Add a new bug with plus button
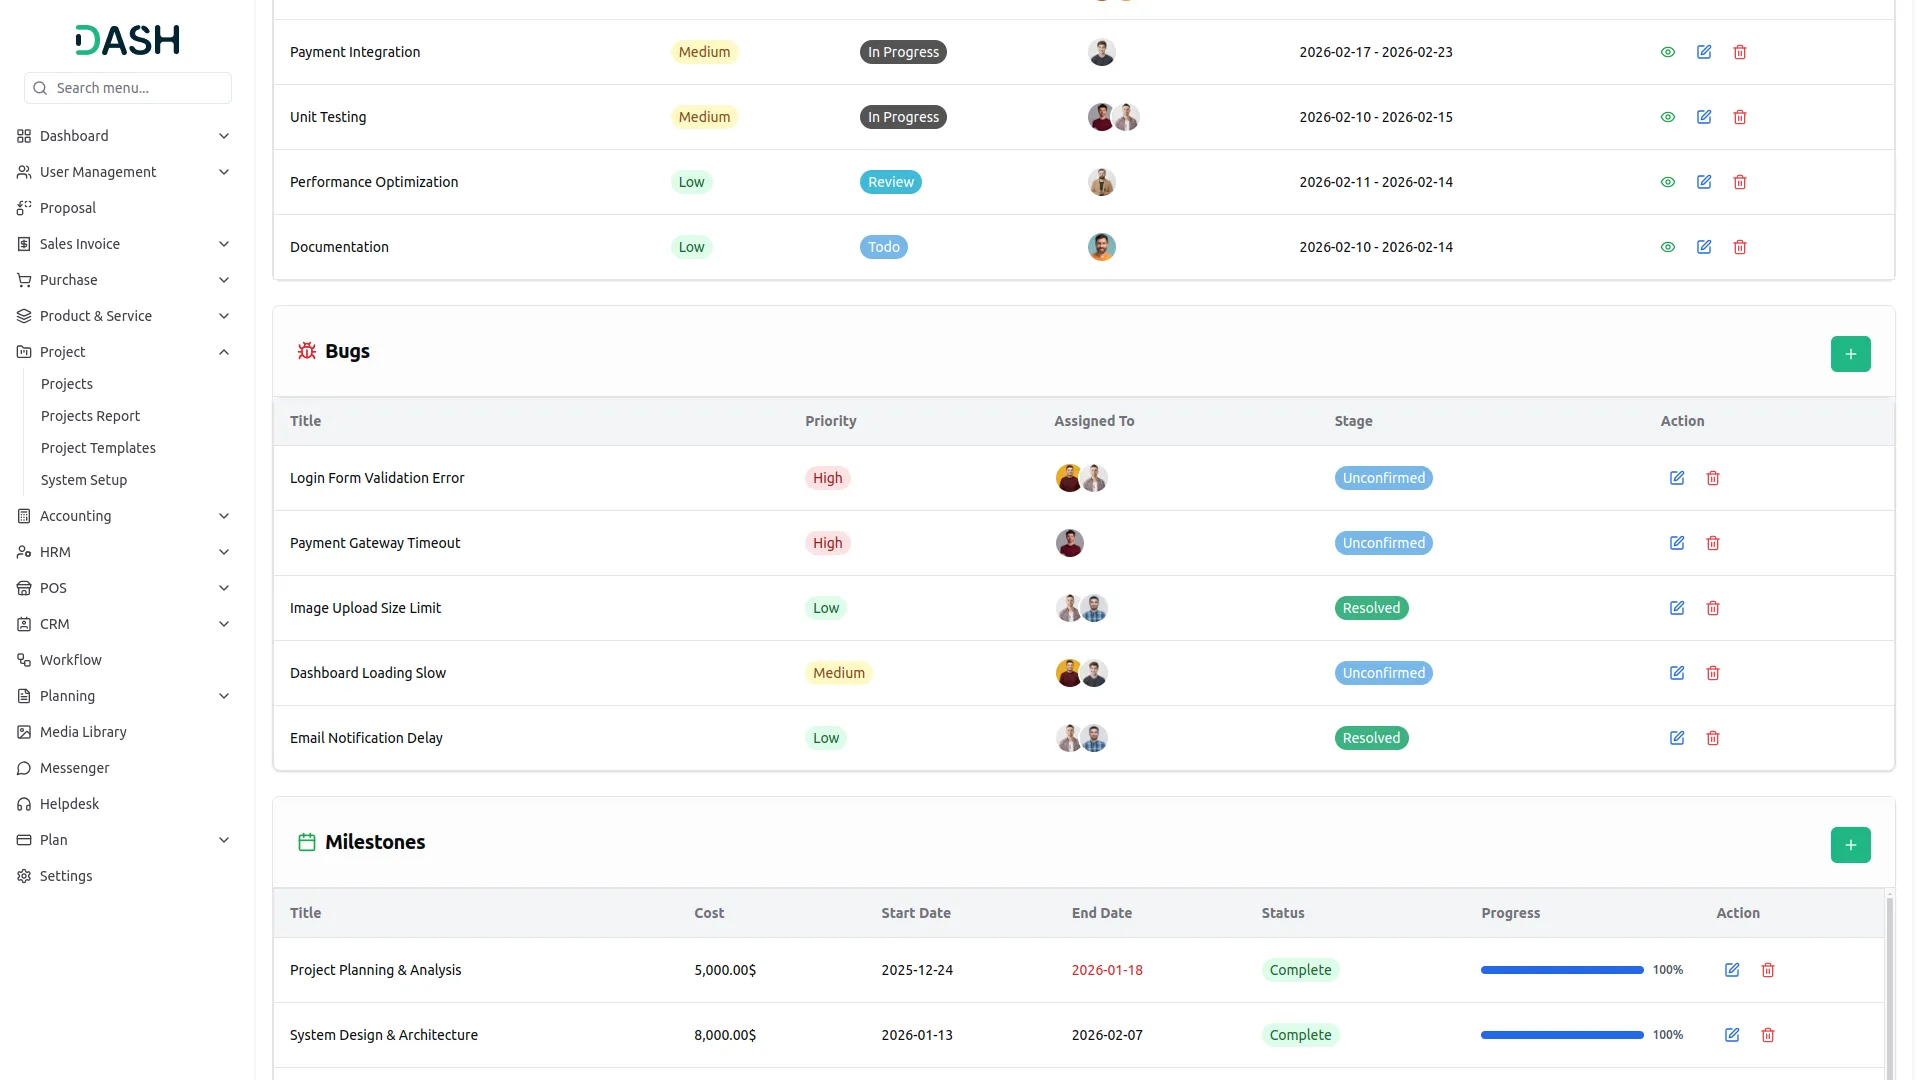This screenshot has width=1920, height=1080. 1850,354
